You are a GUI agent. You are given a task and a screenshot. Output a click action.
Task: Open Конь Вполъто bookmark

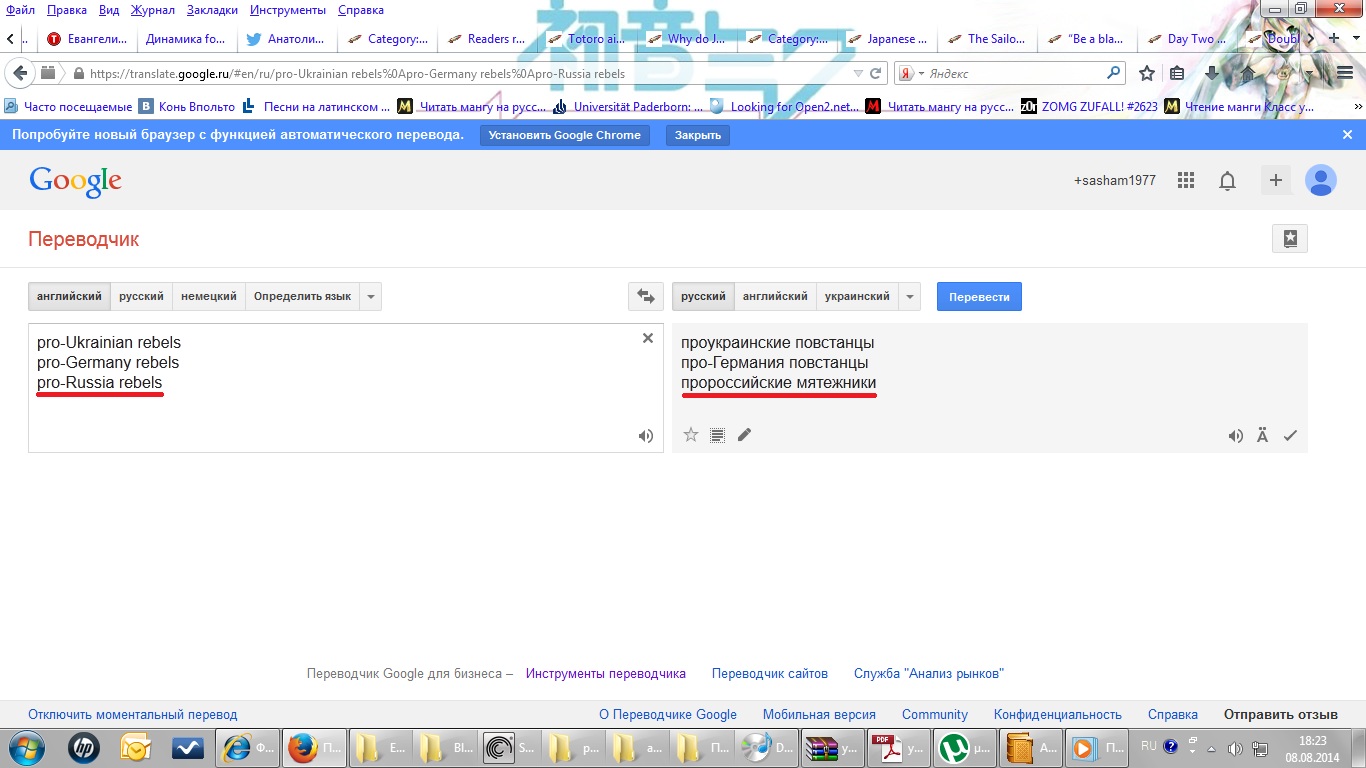point(187,107)
